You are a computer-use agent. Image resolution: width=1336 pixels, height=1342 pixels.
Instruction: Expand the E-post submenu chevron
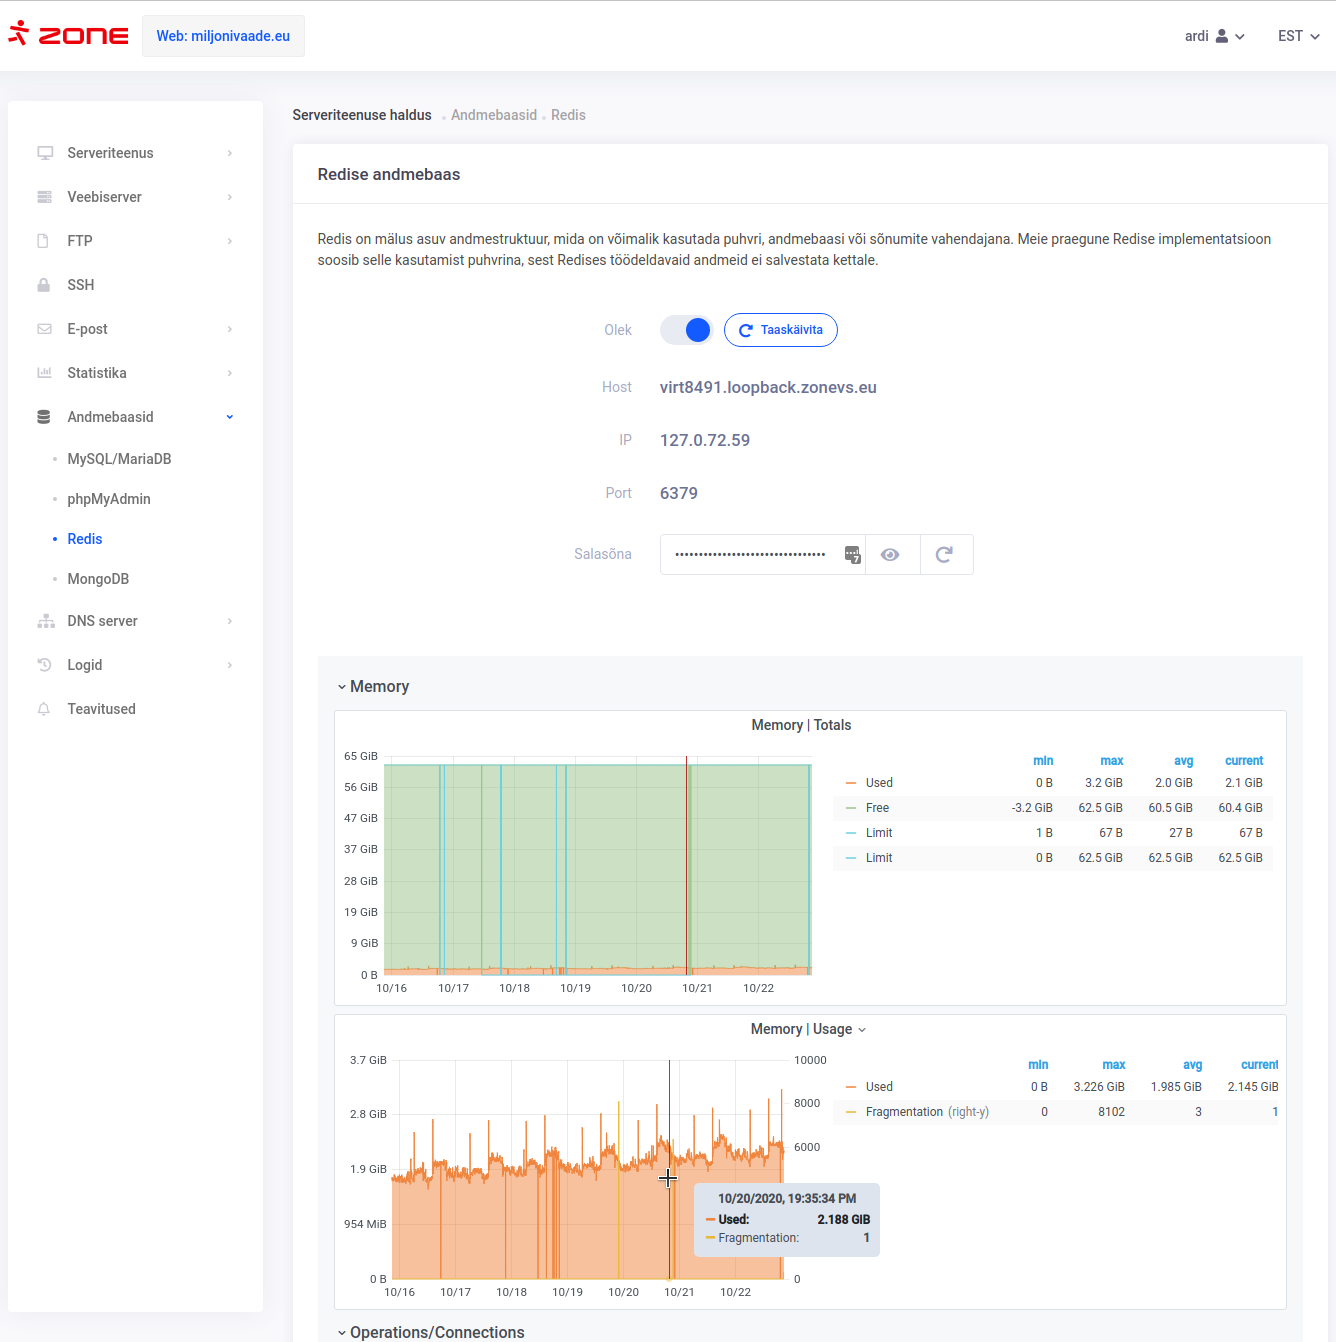[230, 329]
